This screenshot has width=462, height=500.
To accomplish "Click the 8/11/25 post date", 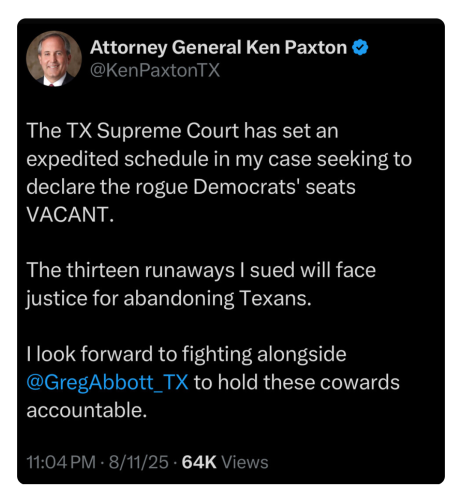I will (x=139, y=462).
